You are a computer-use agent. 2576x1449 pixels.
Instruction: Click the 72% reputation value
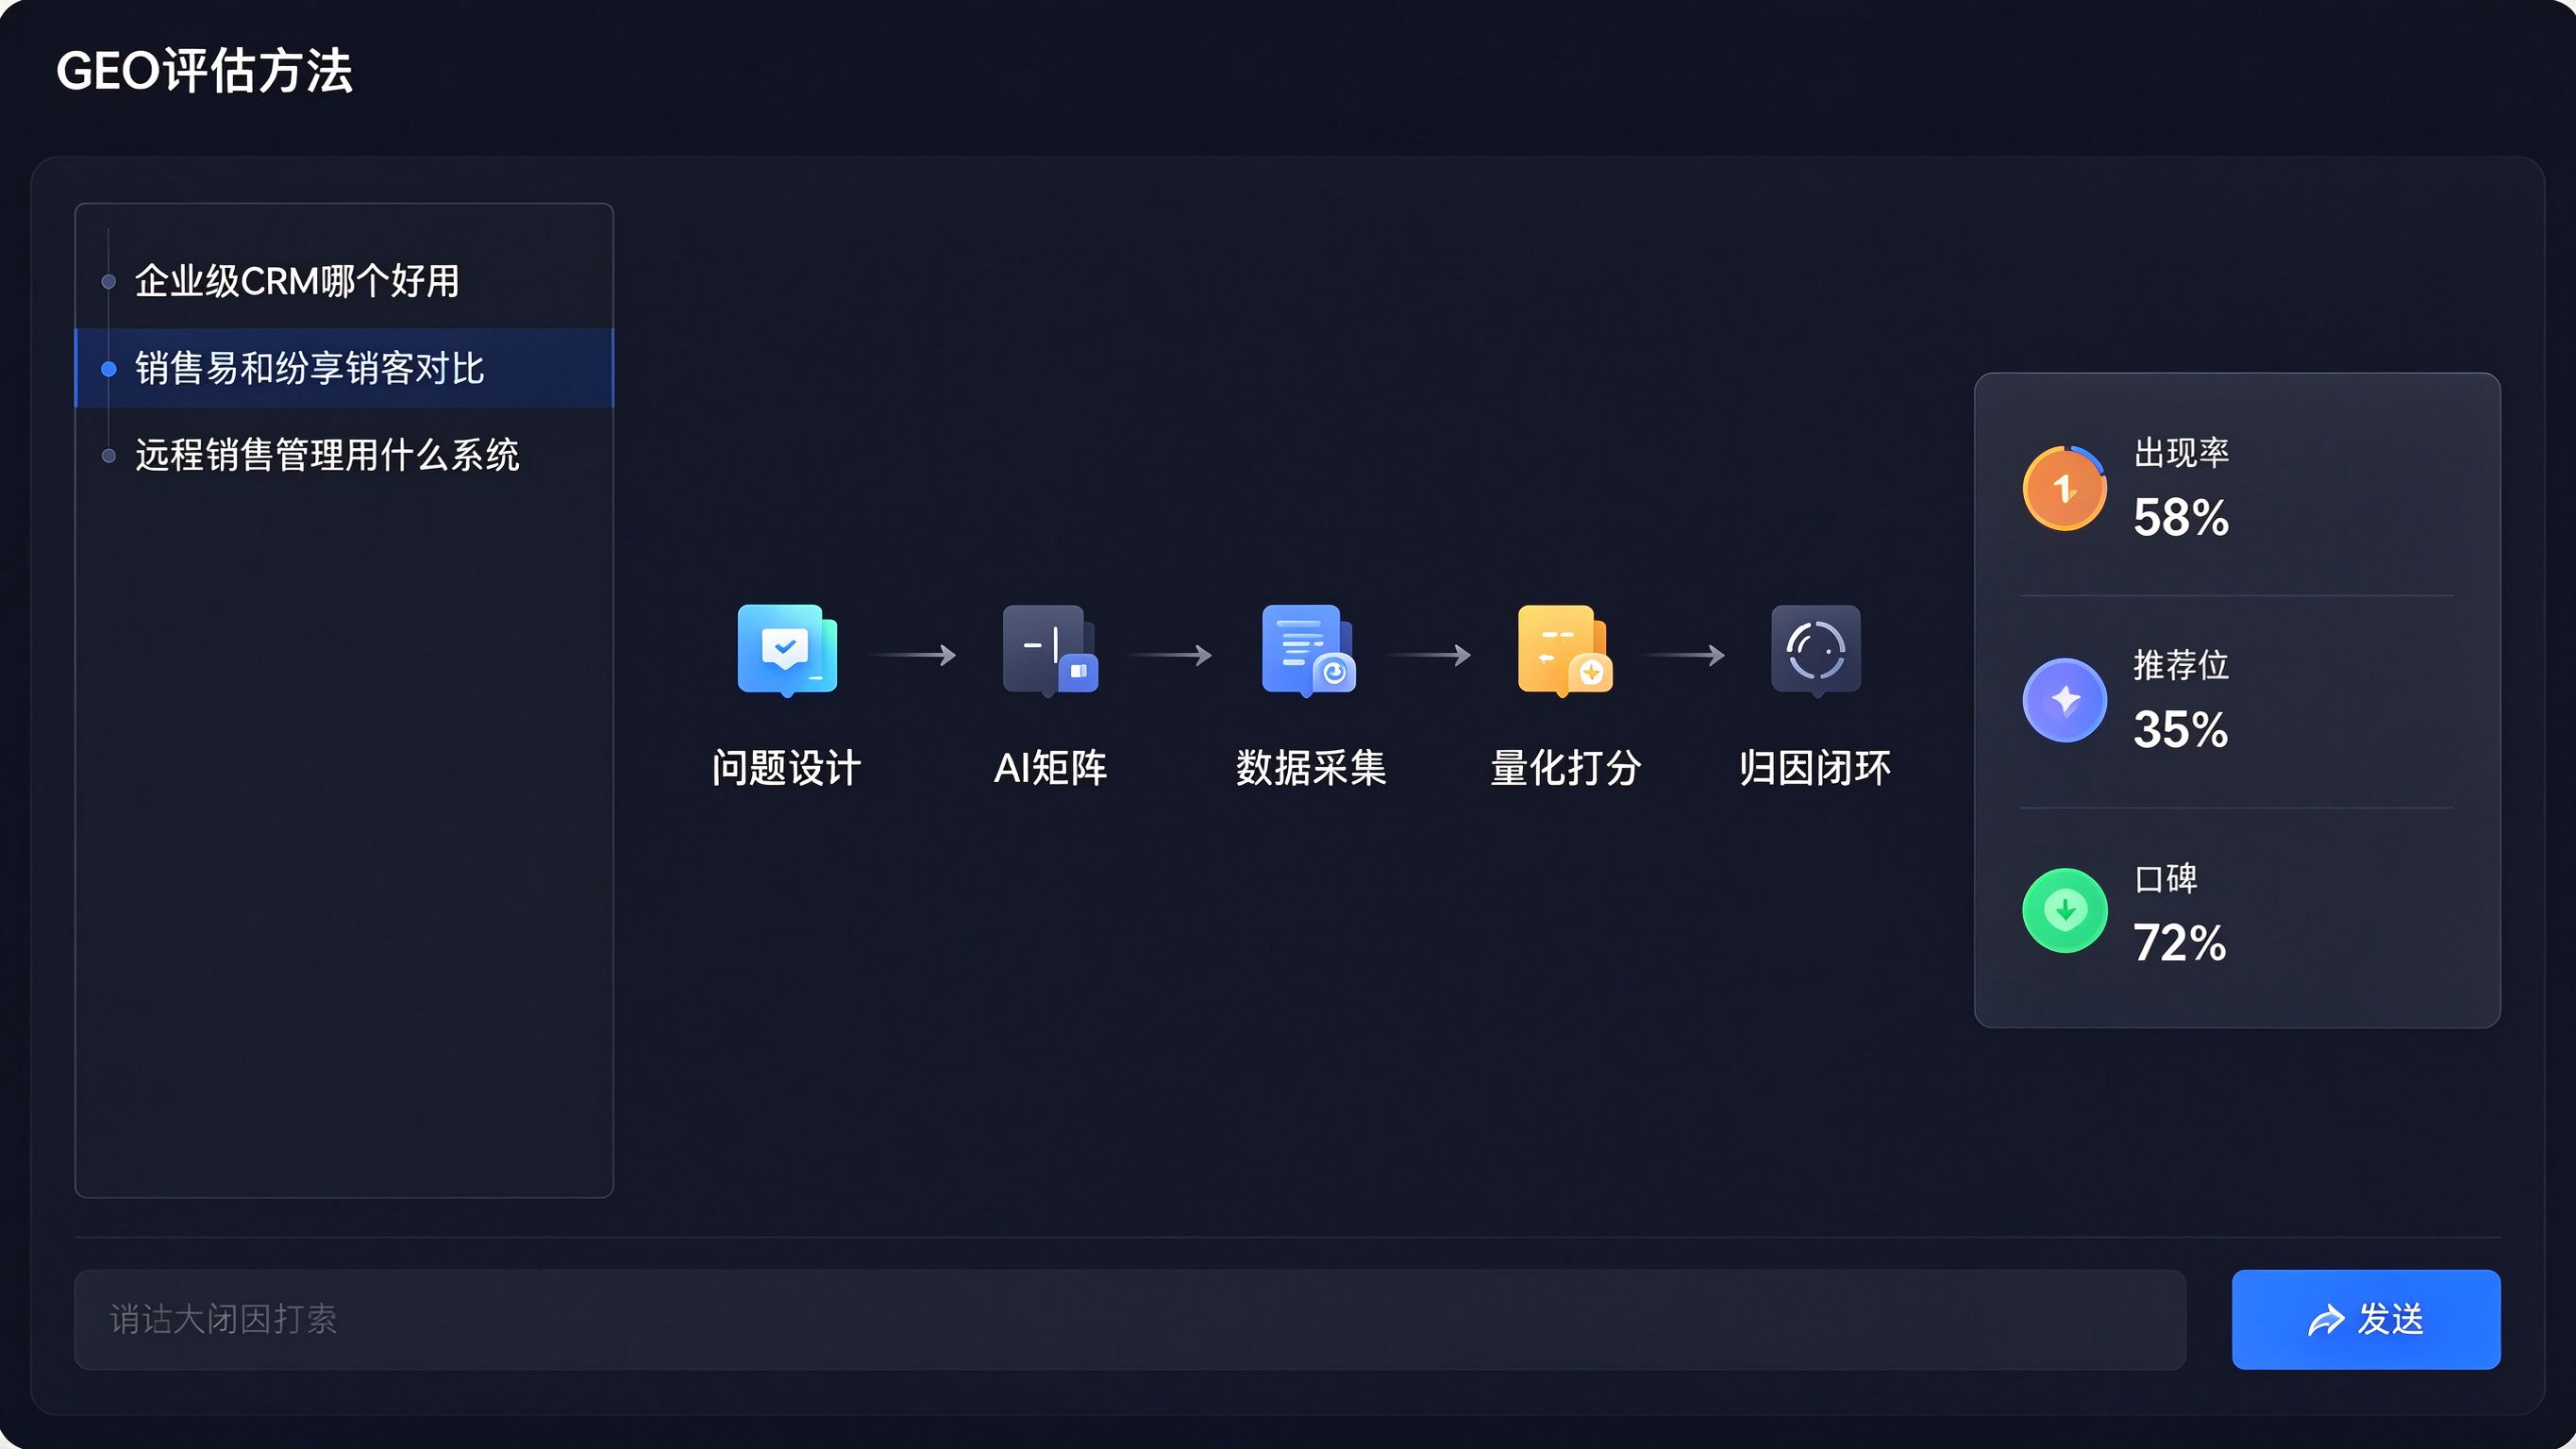(2180, 943)
